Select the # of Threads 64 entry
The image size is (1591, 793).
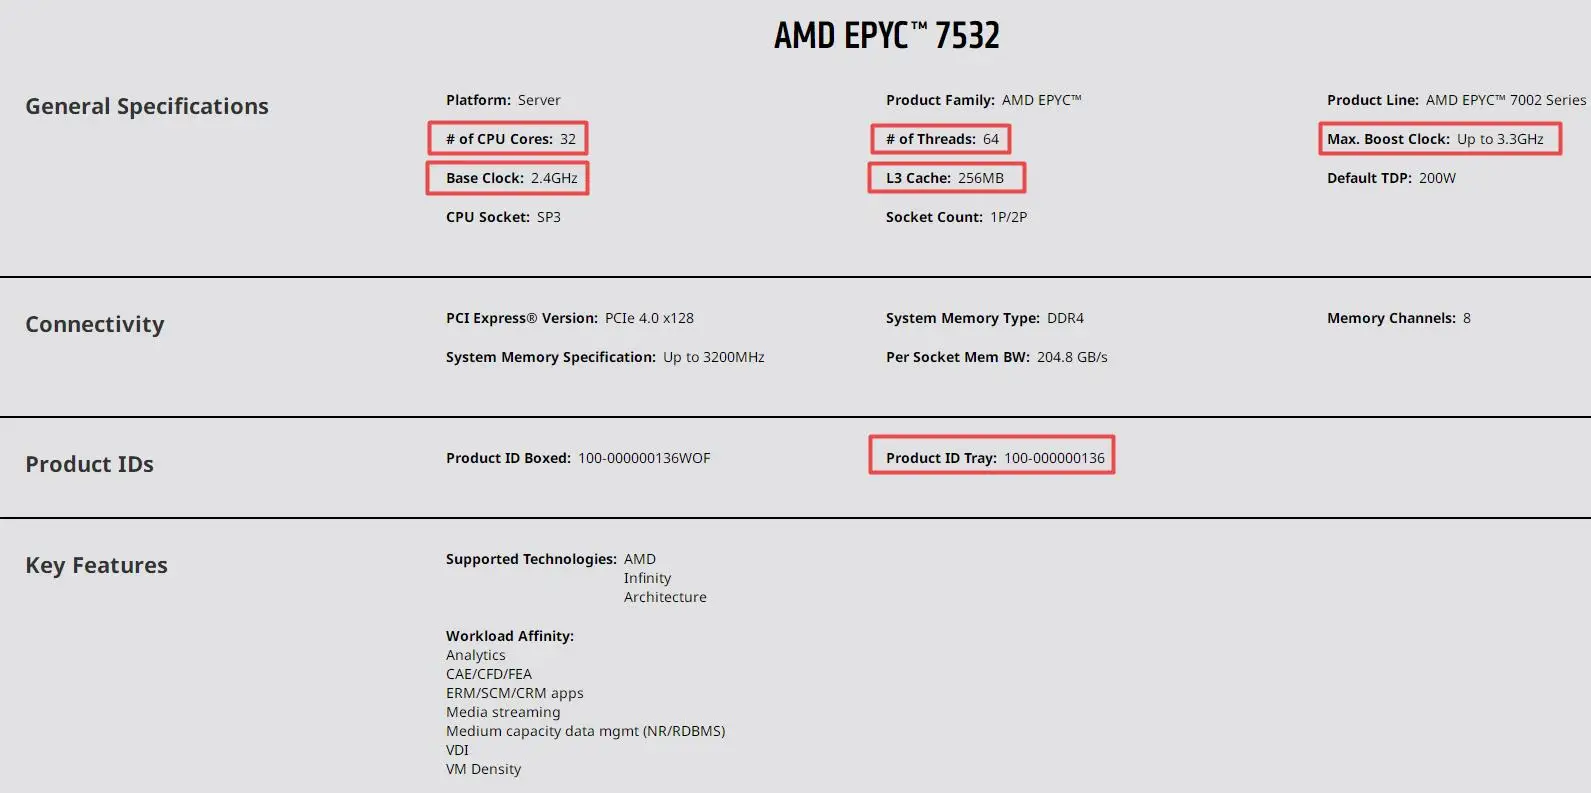pos(942,139)
